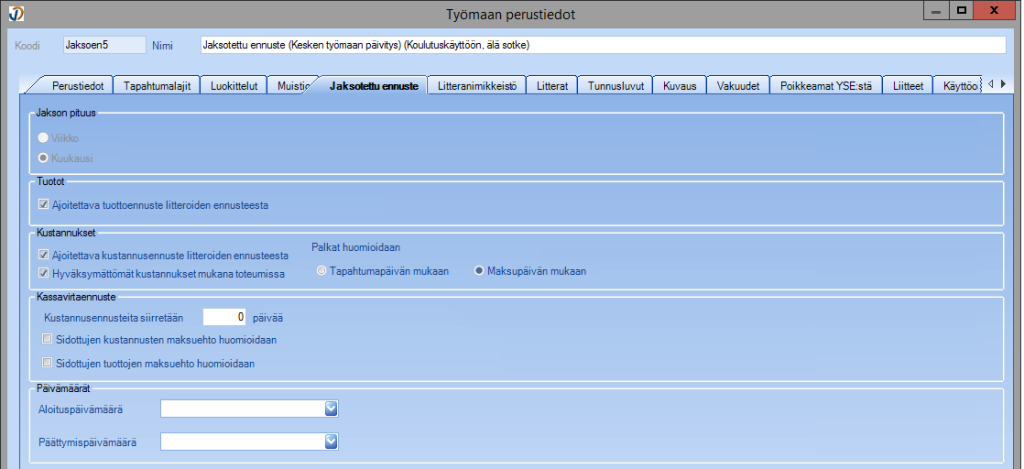
Task: Click the Koodi field containing Jaksoen5
Action: (104, 45)
